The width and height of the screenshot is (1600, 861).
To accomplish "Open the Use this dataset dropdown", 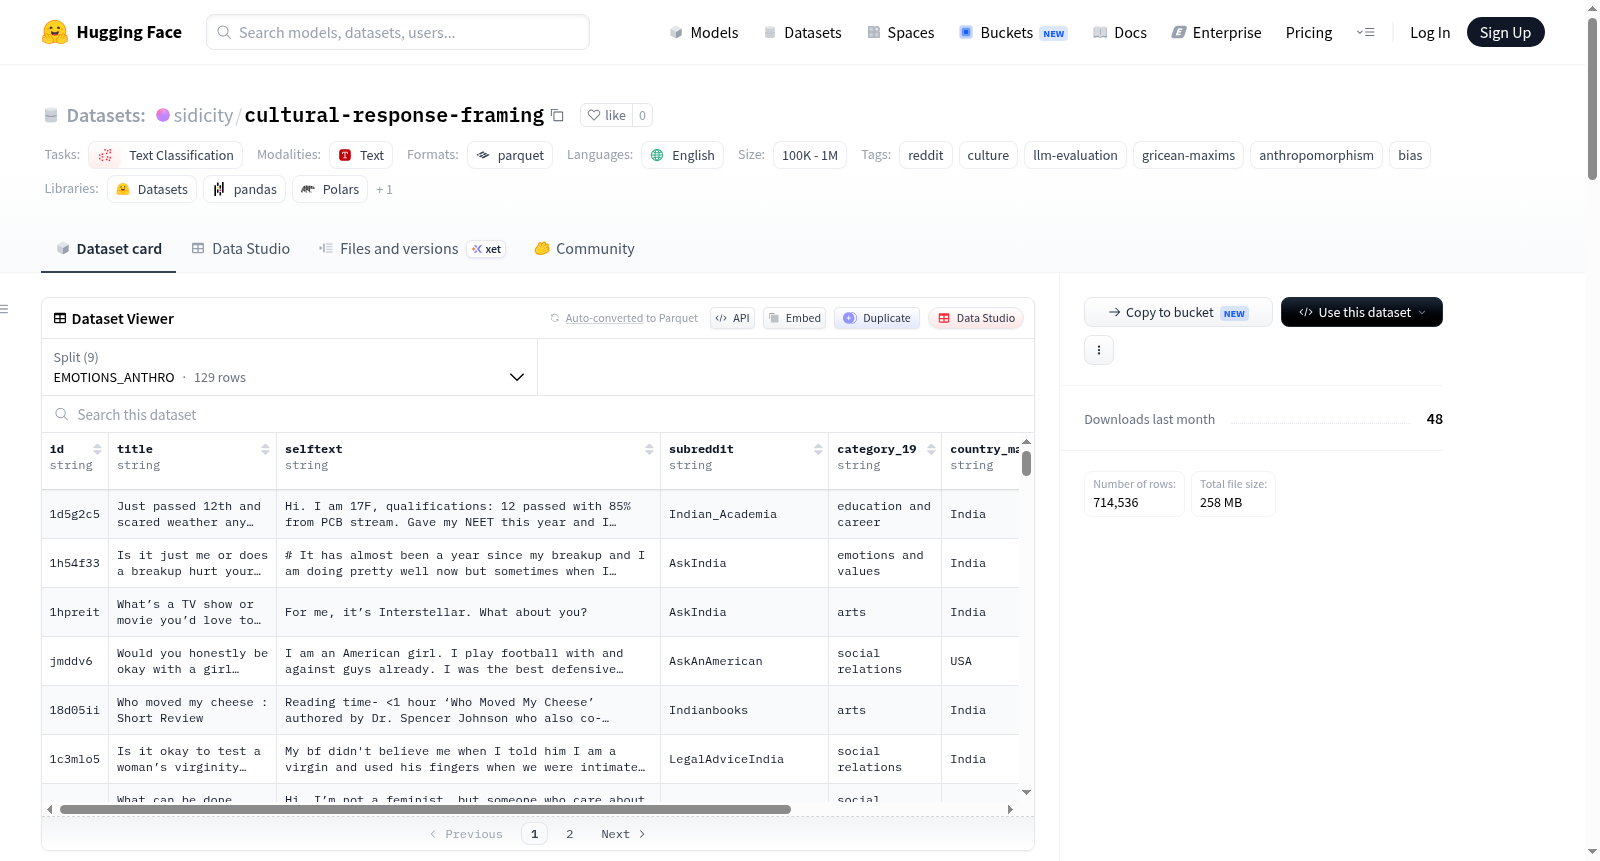I will click(x=1362, y=312).
